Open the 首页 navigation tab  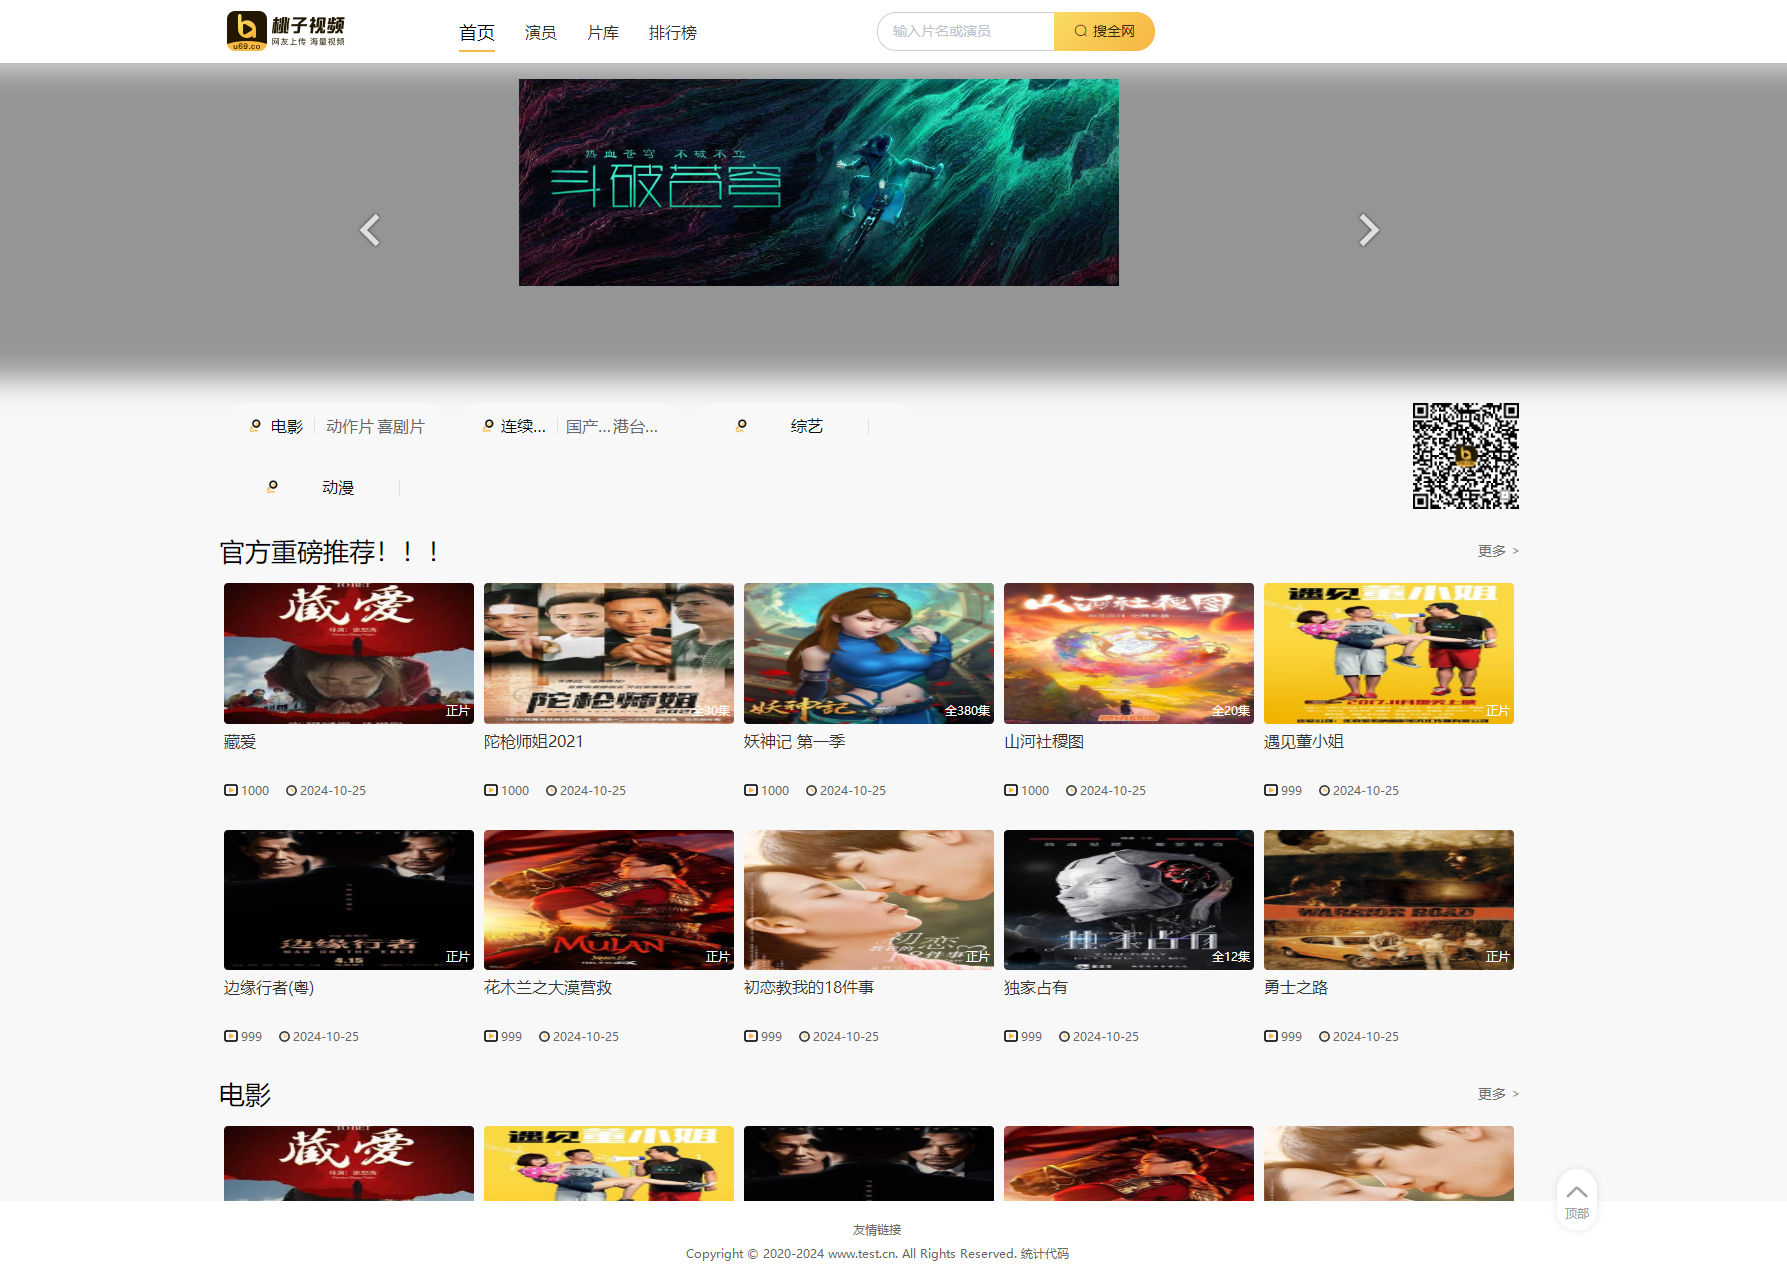pyautogui.click(x=477, y=33)
